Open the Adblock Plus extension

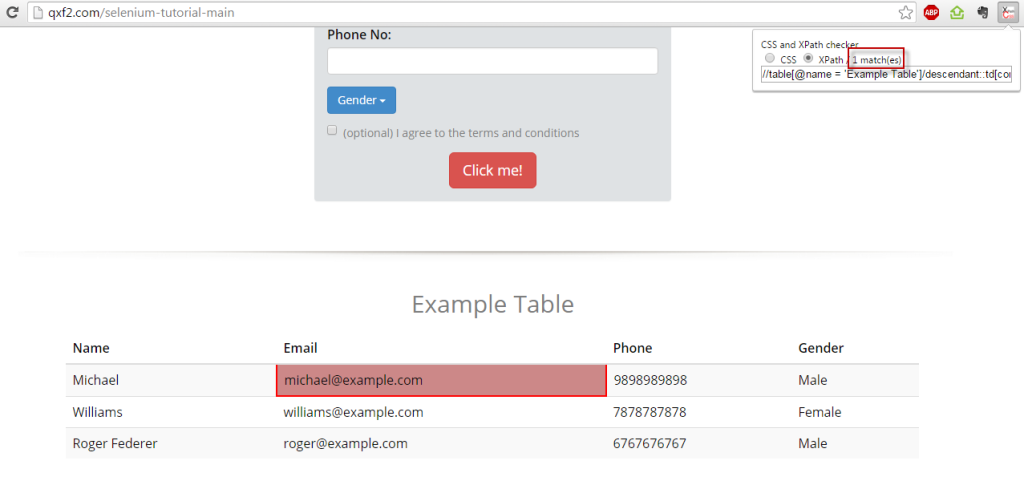click(x=931, y=13)
